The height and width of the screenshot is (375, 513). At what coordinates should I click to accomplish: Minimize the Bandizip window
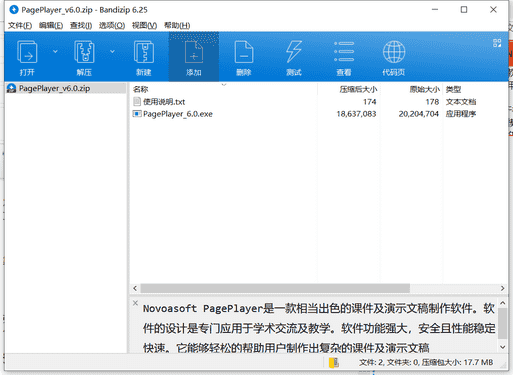tap(435, 10)
